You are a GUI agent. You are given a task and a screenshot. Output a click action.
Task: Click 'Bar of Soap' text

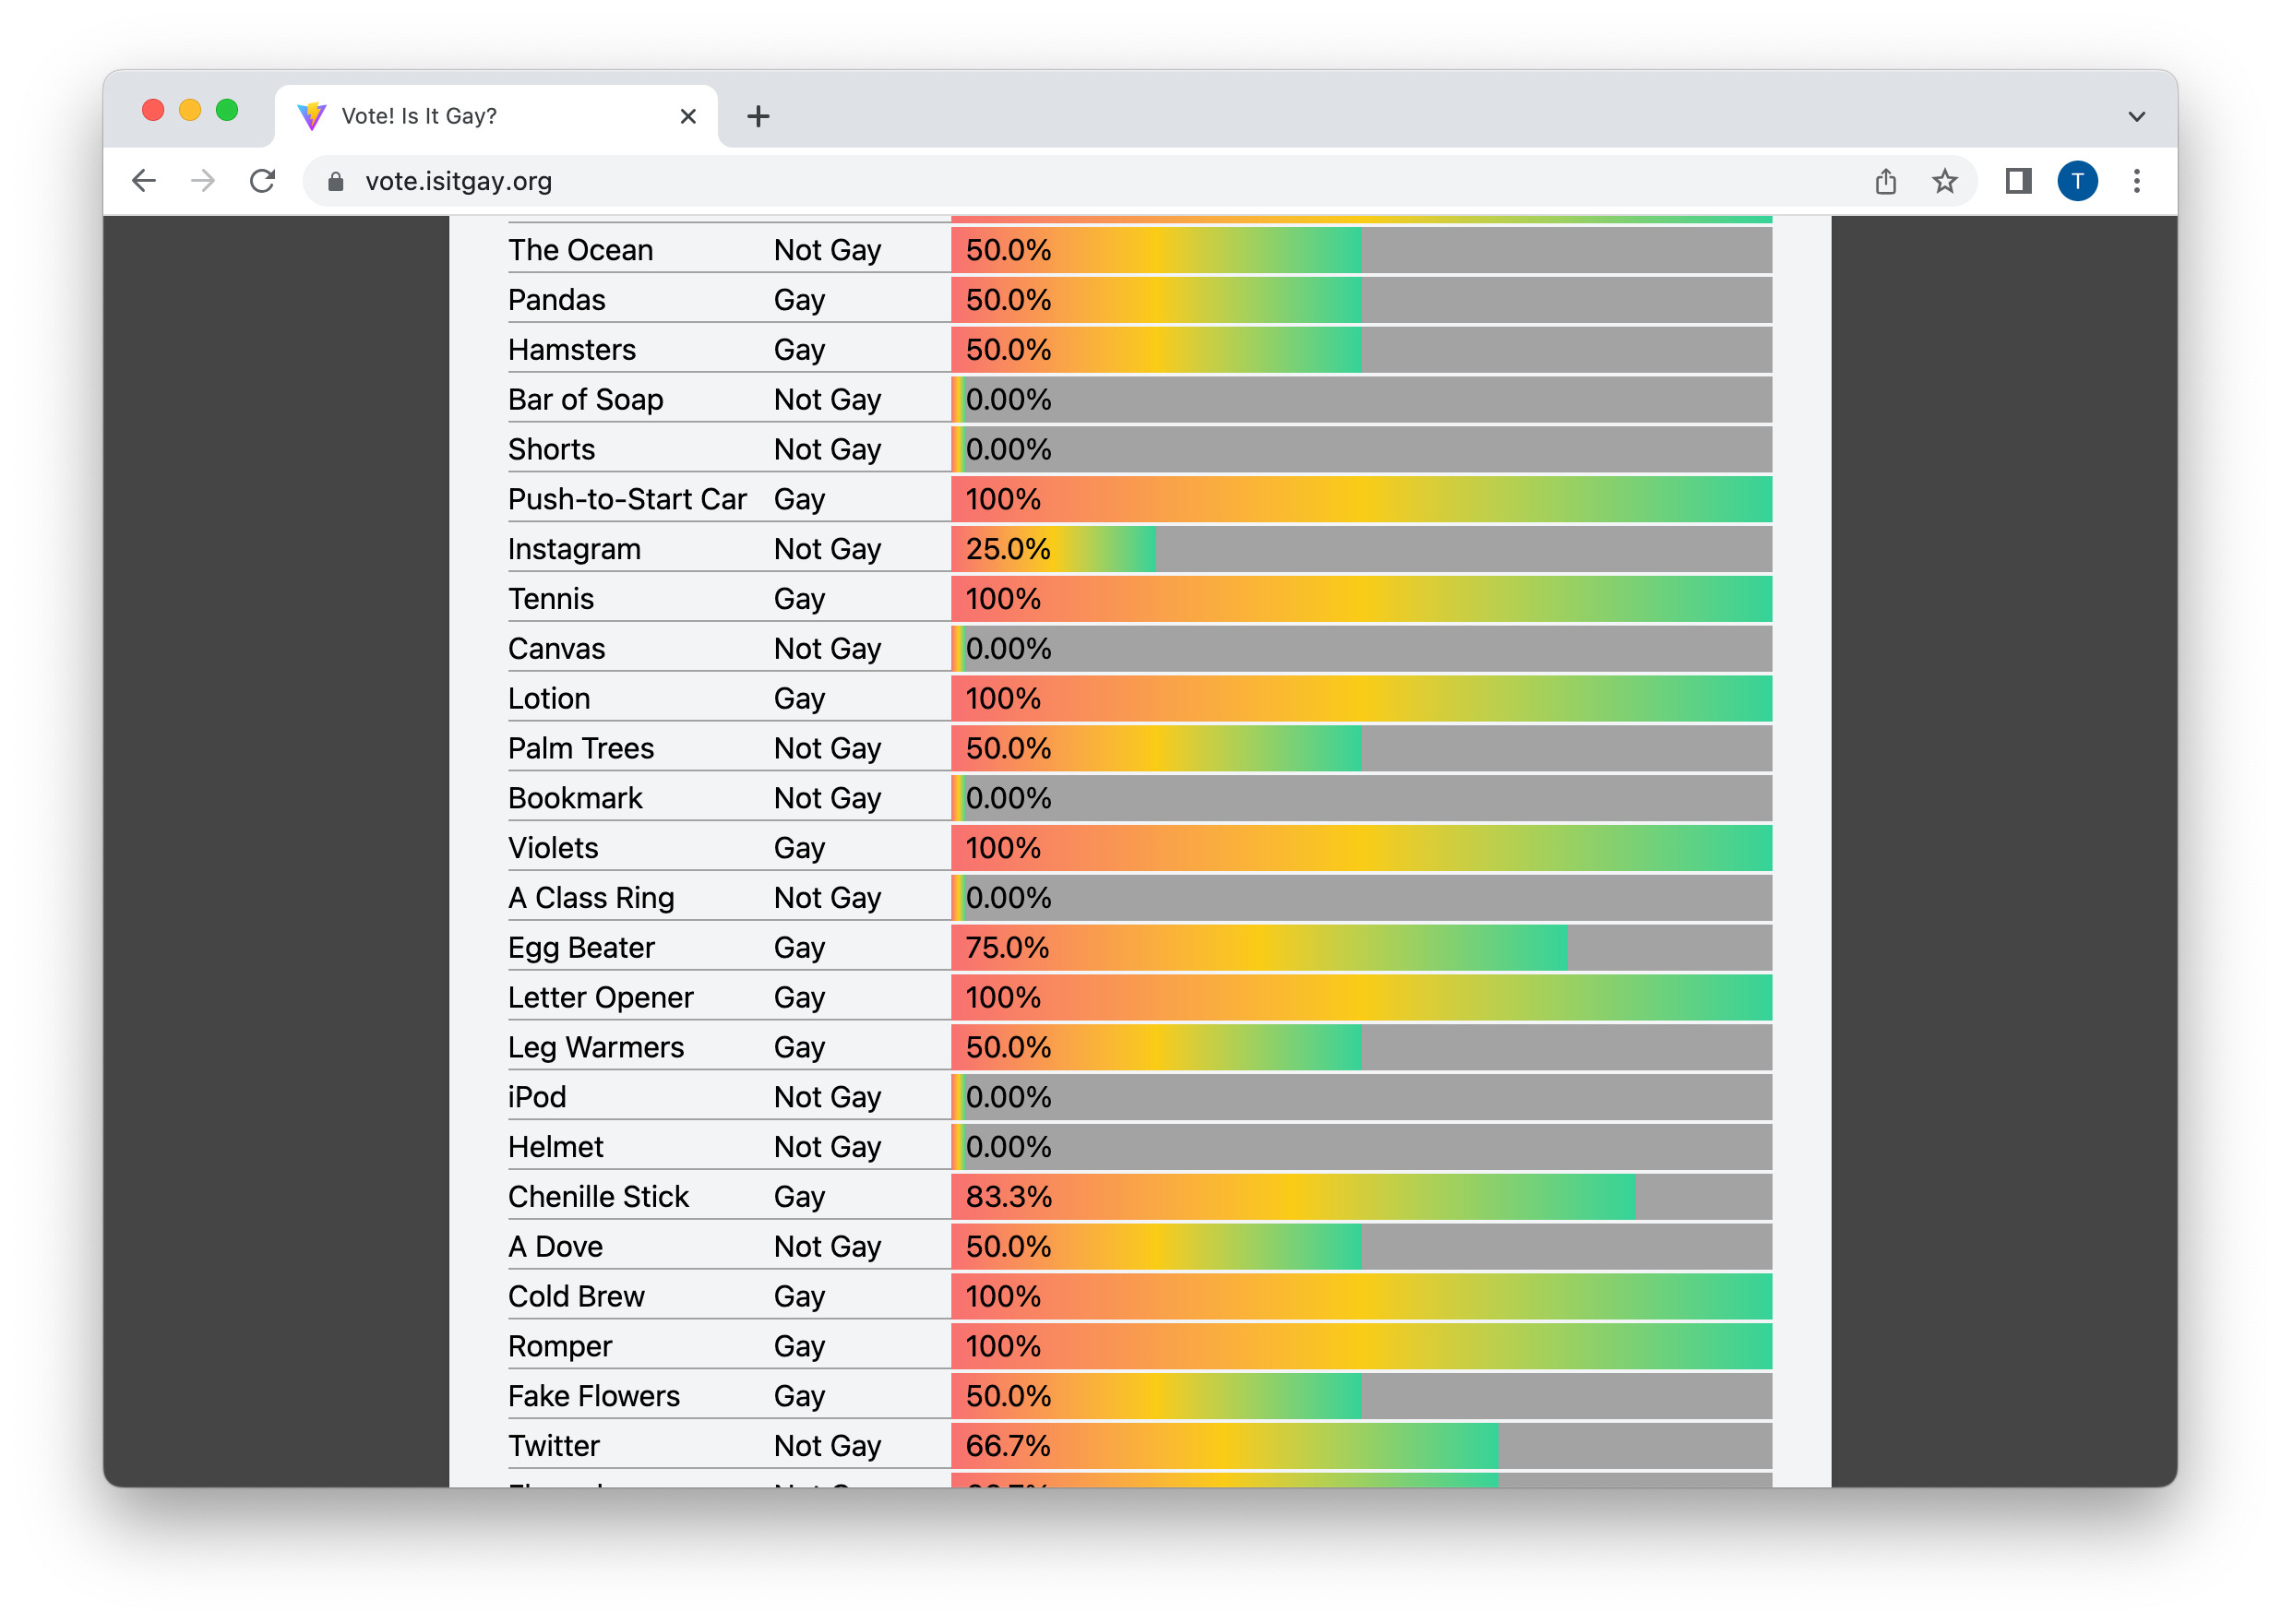point(585,400)
